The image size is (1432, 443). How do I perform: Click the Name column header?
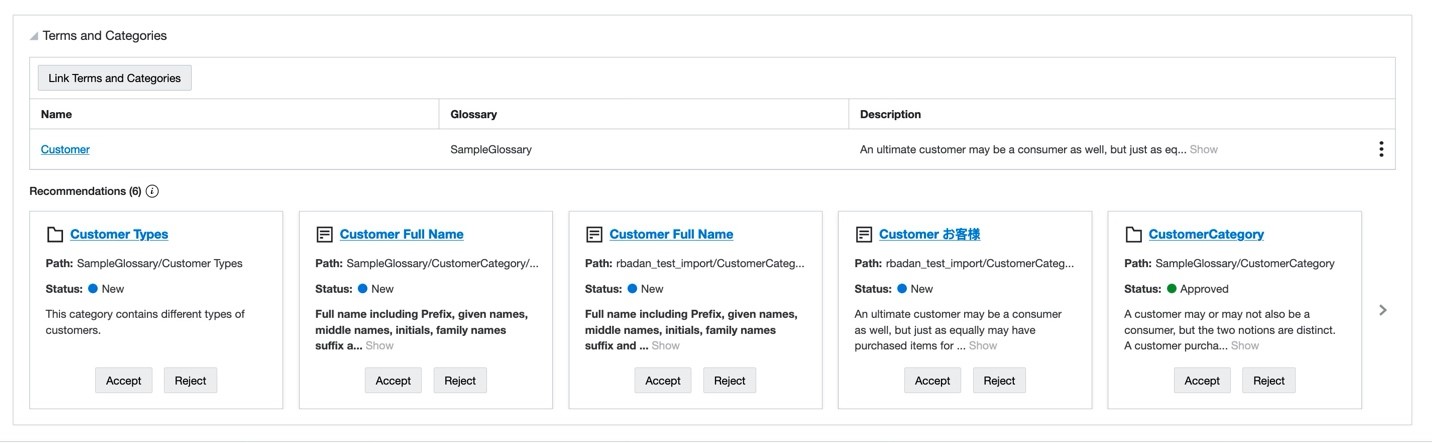pos(56,114)
